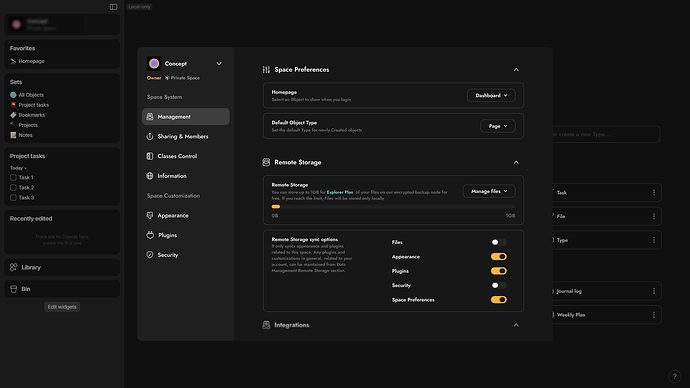The width and height of the screenshot is (690, 388).
Task: Open the Today filter dropdown
Action: (18, 168)
